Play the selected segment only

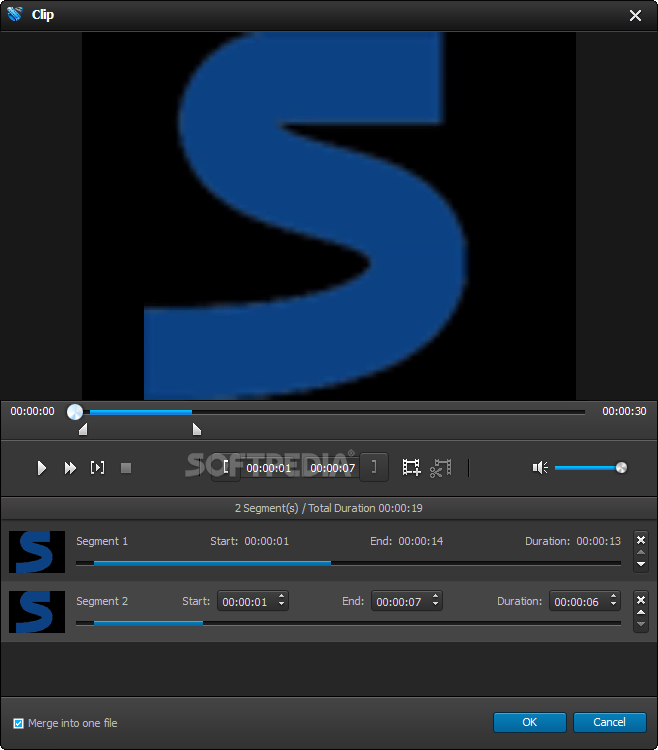click(x=98, y=467)
